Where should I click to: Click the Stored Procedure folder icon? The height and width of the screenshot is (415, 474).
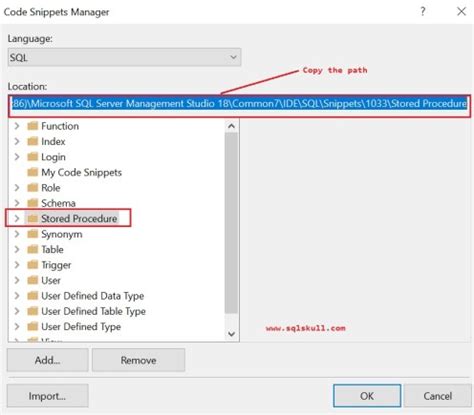(32, 218)
